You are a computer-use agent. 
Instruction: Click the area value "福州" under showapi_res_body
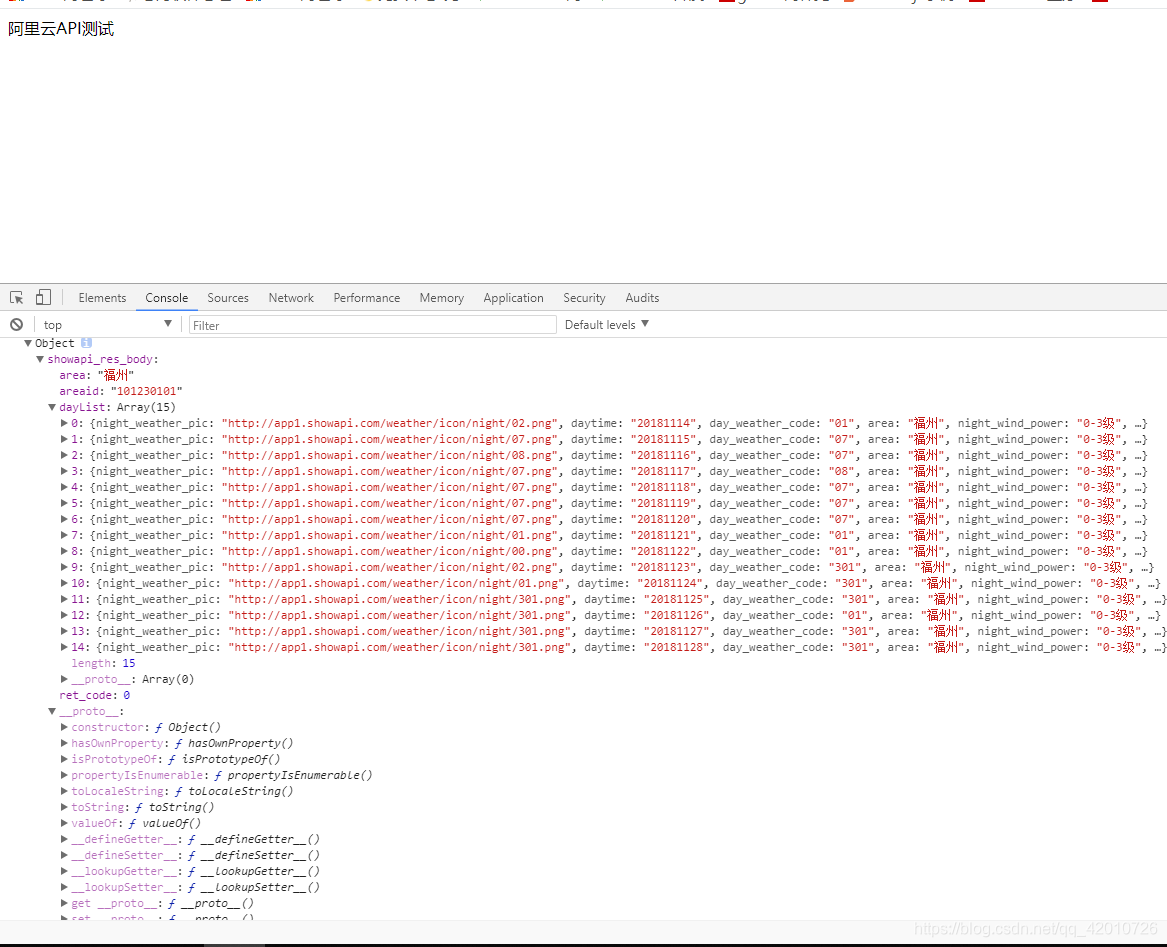tap(115, 375)
